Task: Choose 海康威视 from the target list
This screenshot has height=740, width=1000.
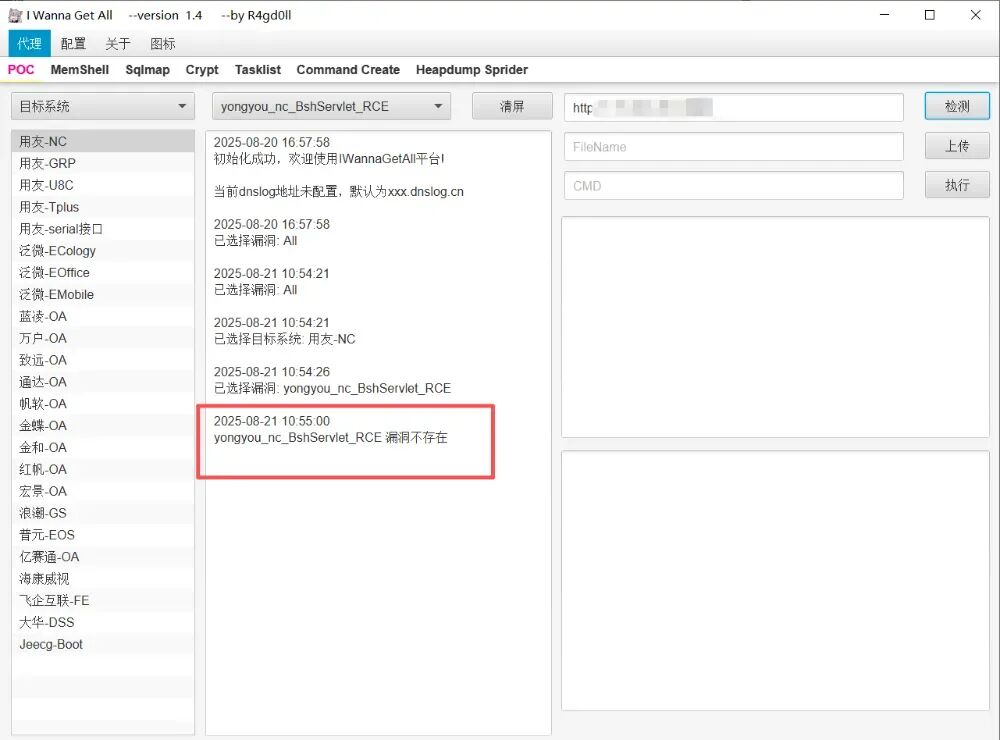Action: coord(45,579)
